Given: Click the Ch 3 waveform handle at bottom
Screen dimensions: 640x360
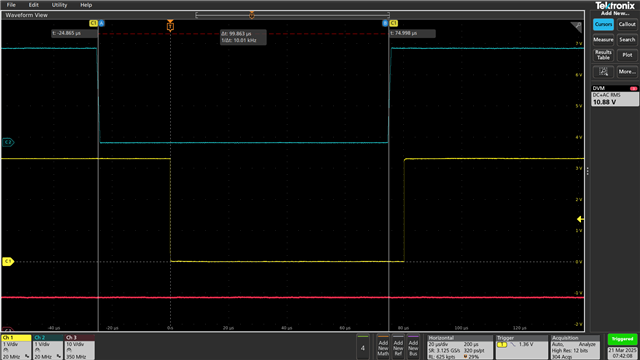Looking at the screenshot, I should [x=7, y=329].
